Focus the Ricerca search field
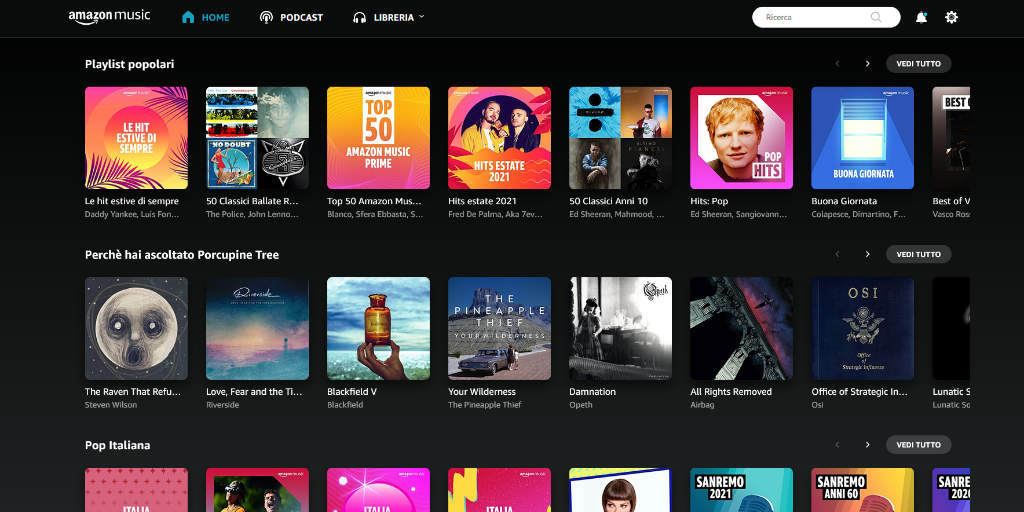Image resolution: width=1024 pixels, height=512 pixels. tap(826, 17)
